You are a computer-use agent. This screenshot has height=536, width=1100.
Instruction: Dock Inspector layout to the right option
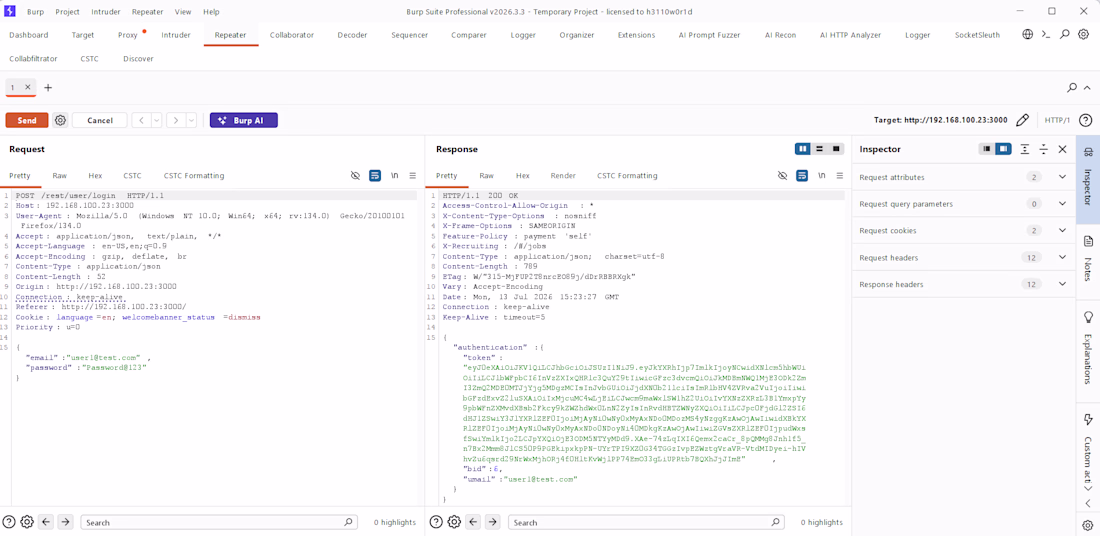[1003, 149]
